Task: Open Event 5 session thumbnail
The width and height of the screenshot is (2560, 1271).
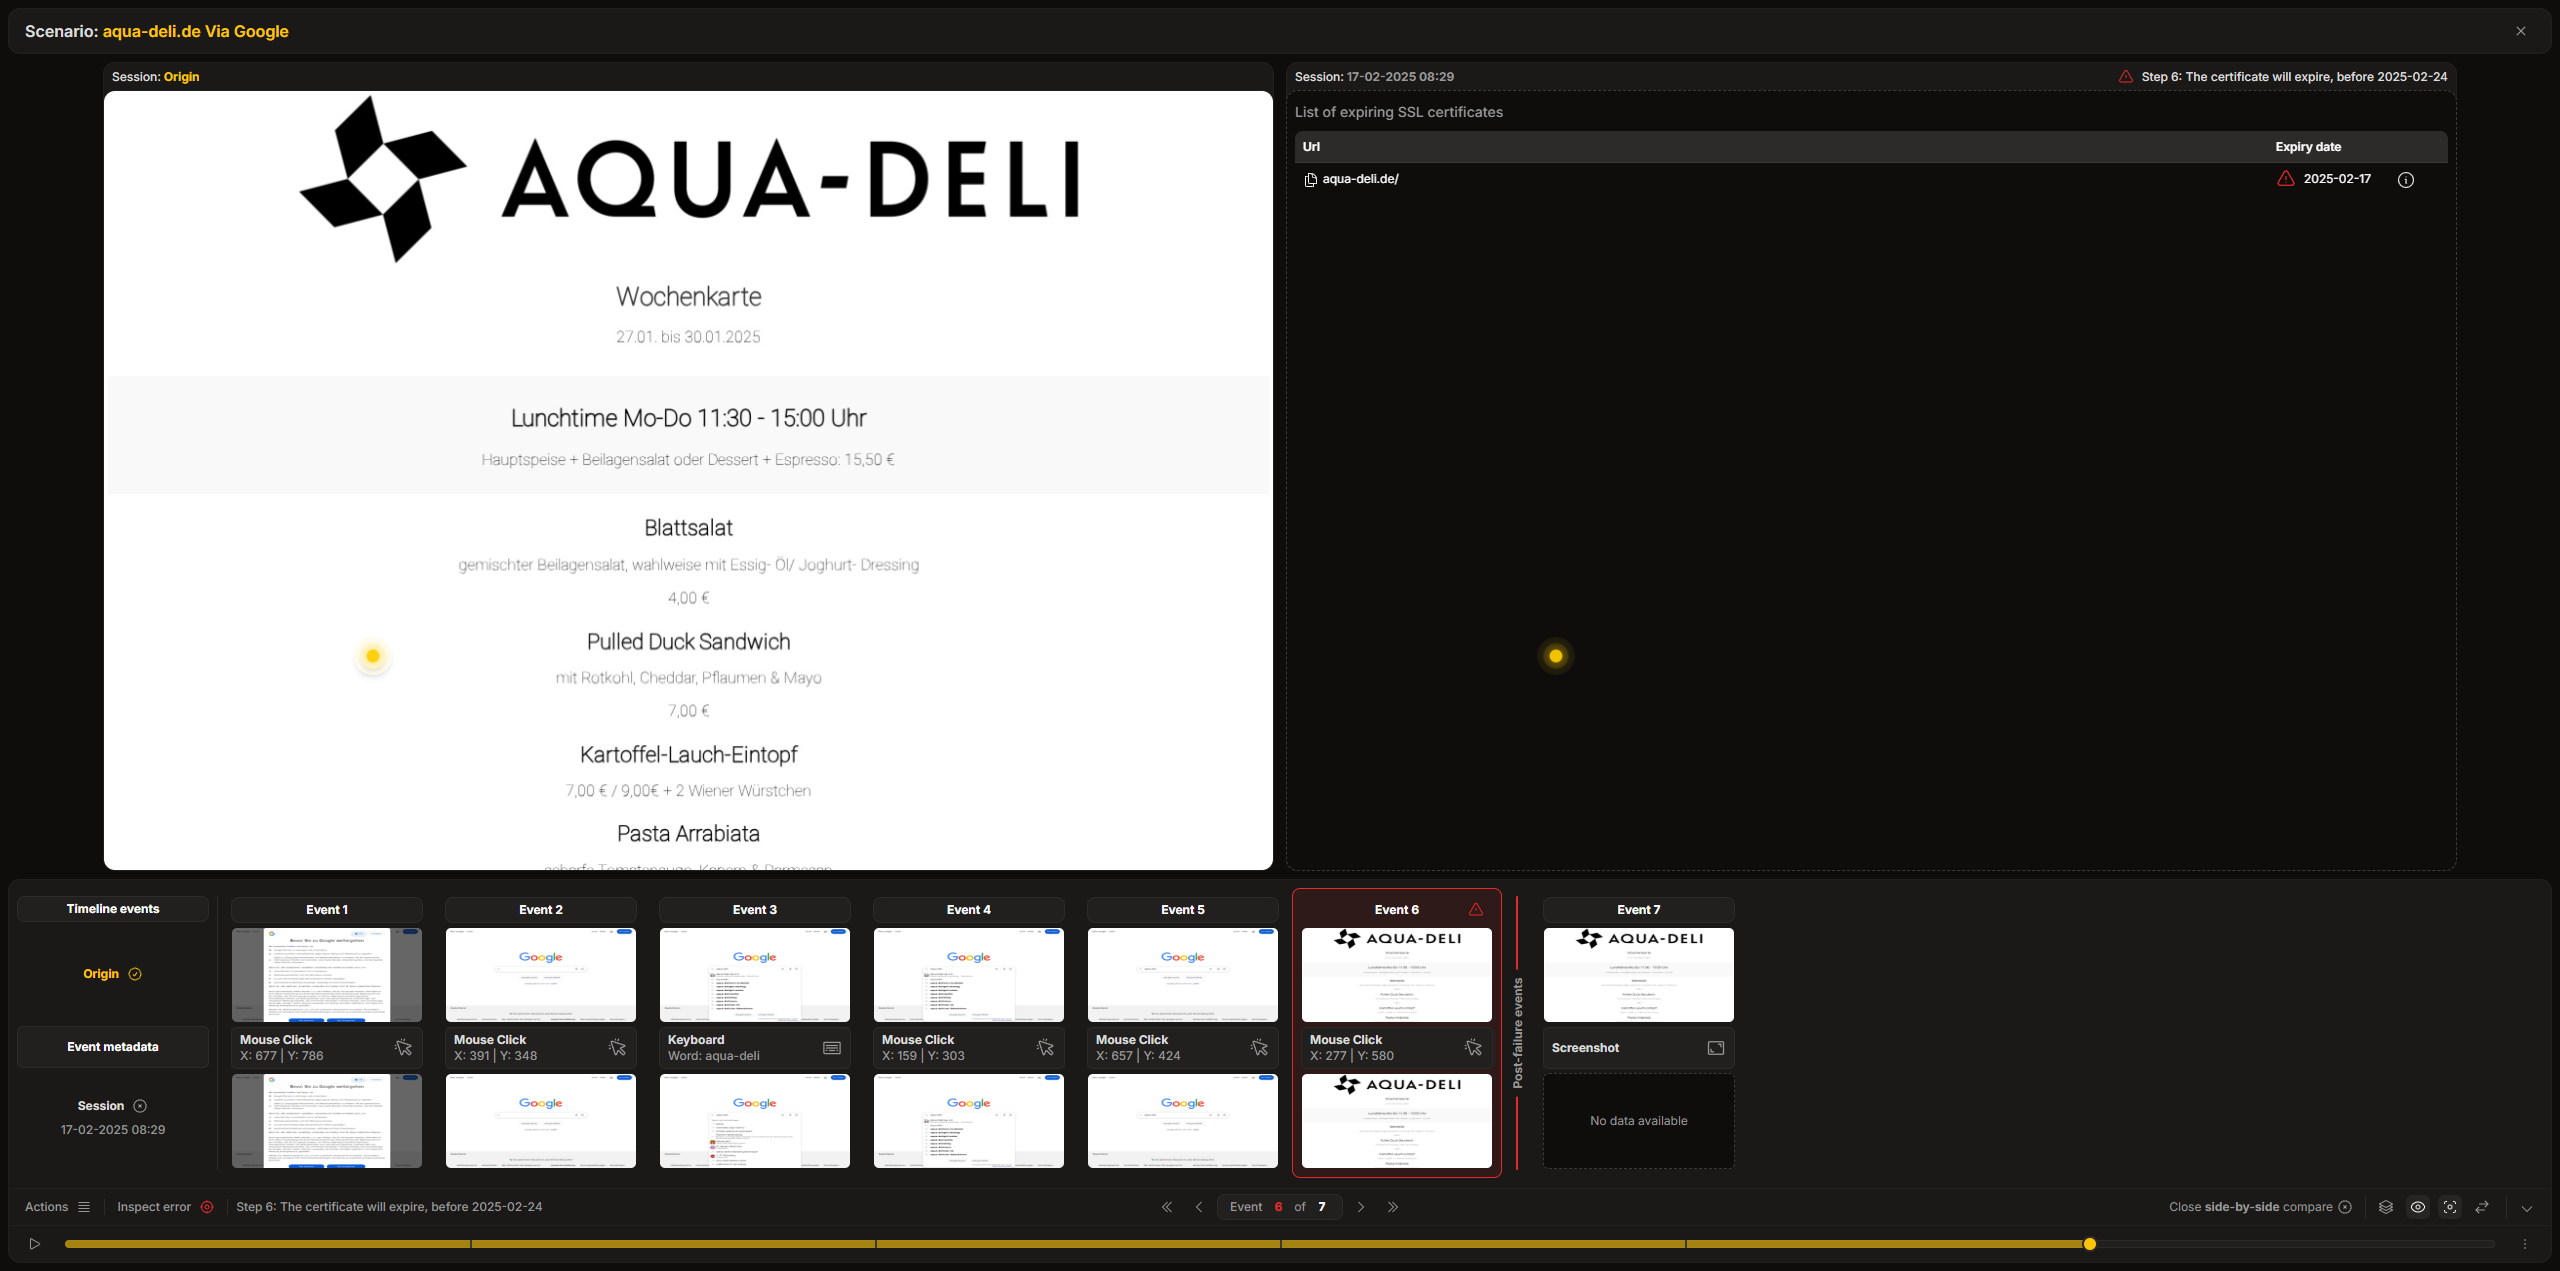Action: pos(1183,1121)
